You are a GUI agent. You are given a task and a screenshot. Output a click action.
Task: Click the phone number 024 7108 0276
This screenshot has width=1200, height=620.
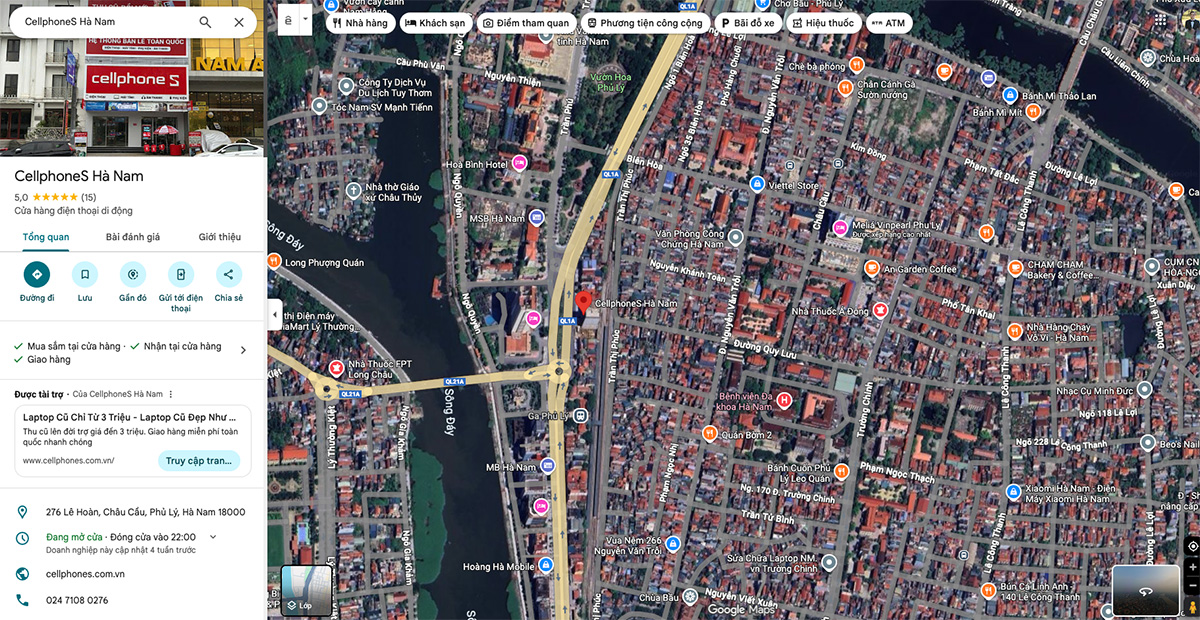point(77,601)
